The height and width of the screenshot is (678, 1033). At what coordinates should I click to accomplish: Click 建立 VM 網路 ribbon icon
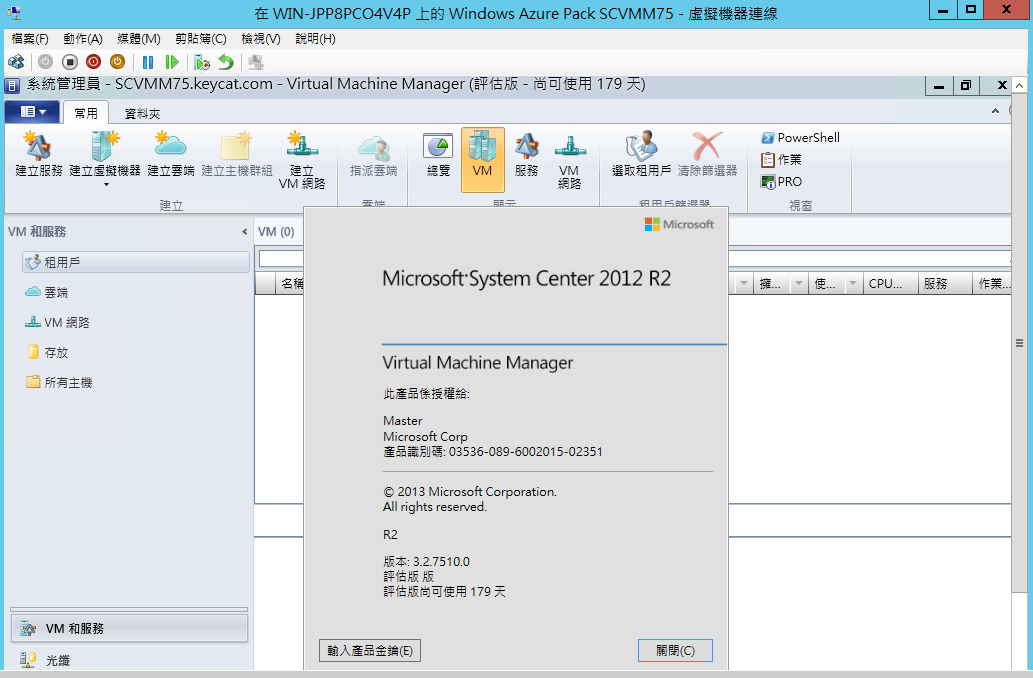302,160
